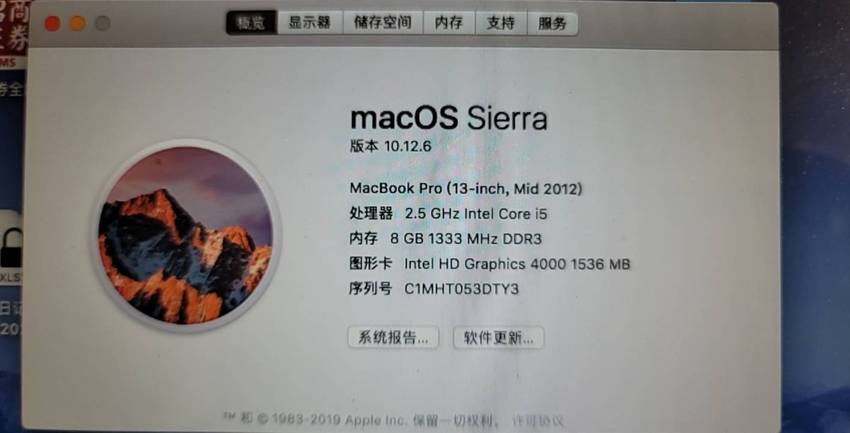Click the red close button of the window
Viewport: 850px width, 433px height.
[x=52, y=23]
